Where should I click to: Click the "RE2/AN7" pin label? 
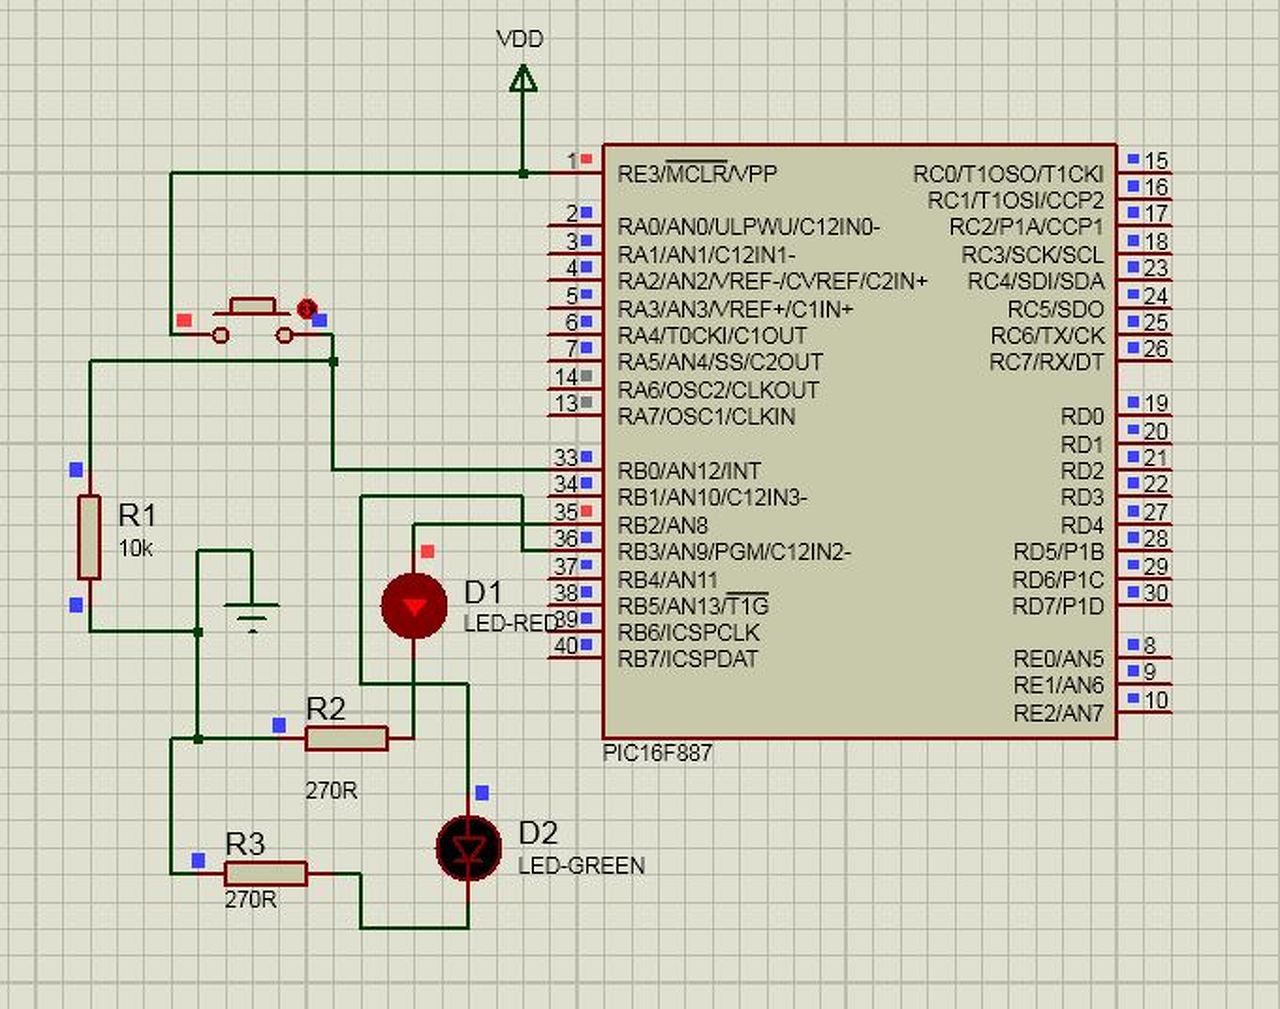click(1059, 713)
